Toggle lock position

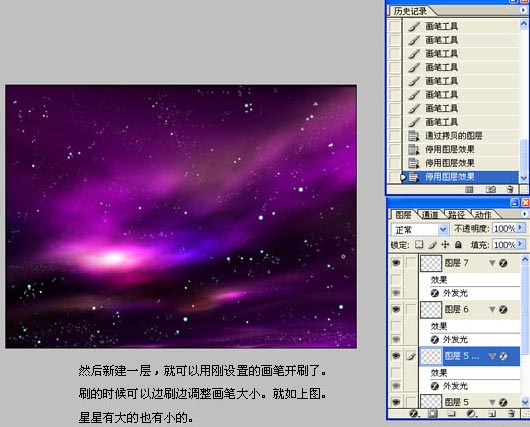(x=445, y=244)
